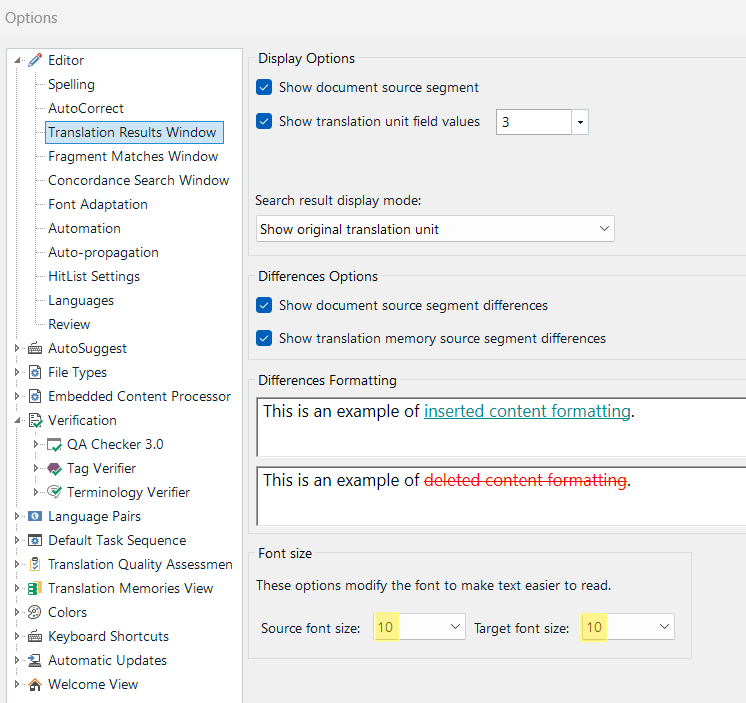Click the inserted content formatting link text
The image size is (746, 703).
pyautogui.click(x=527, y=411)
